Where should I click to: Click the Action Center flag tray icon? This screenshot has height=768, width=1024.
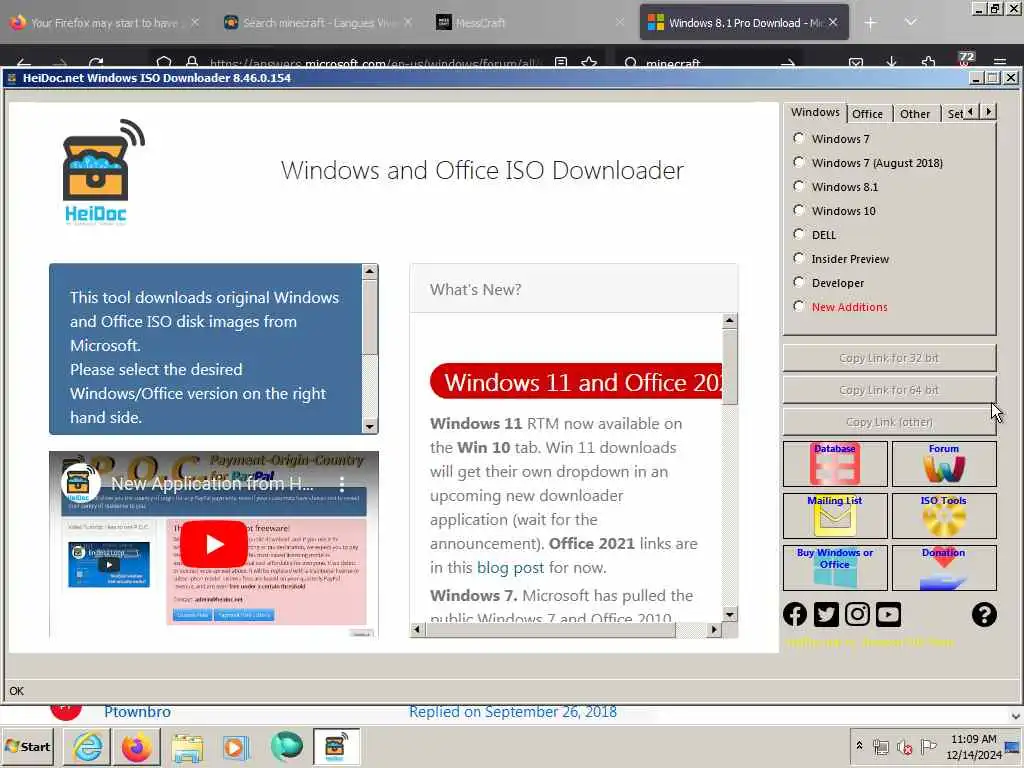point(928,746)
